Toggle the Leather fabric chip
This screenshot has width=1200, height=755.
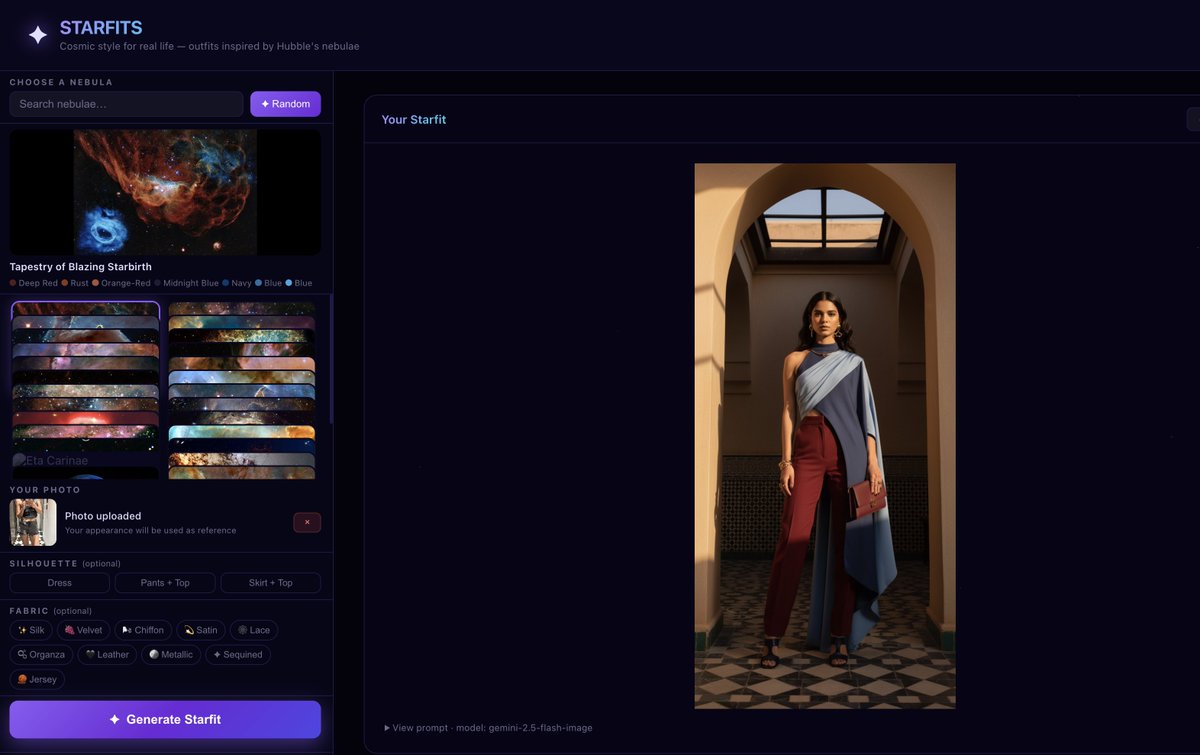[x=107, y=655]
